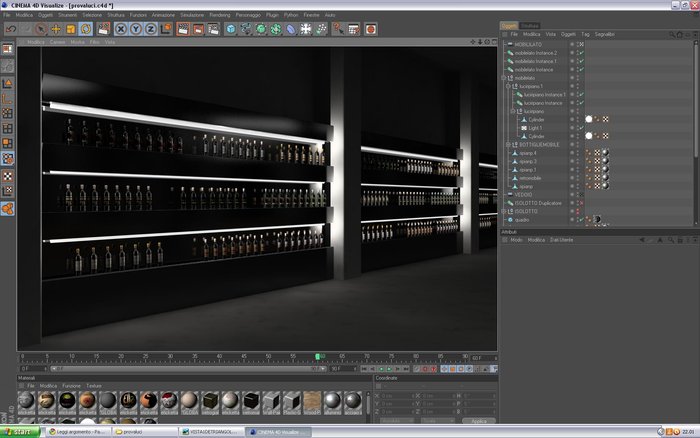Click the Windows Start button
Viewport: 700px width, 438px height.
[20, 432]
